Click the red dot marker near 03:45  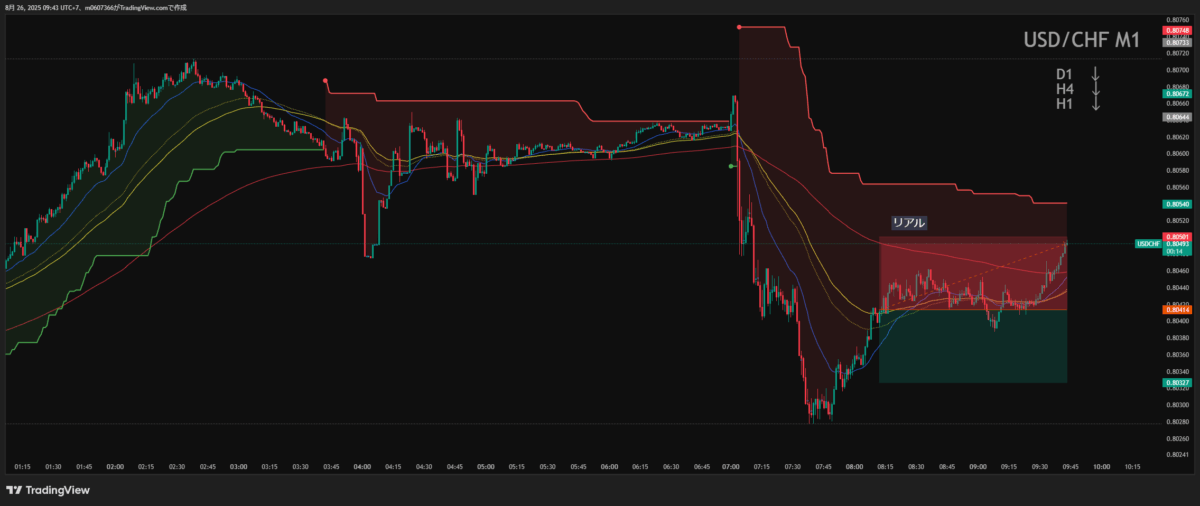point(326,81)
